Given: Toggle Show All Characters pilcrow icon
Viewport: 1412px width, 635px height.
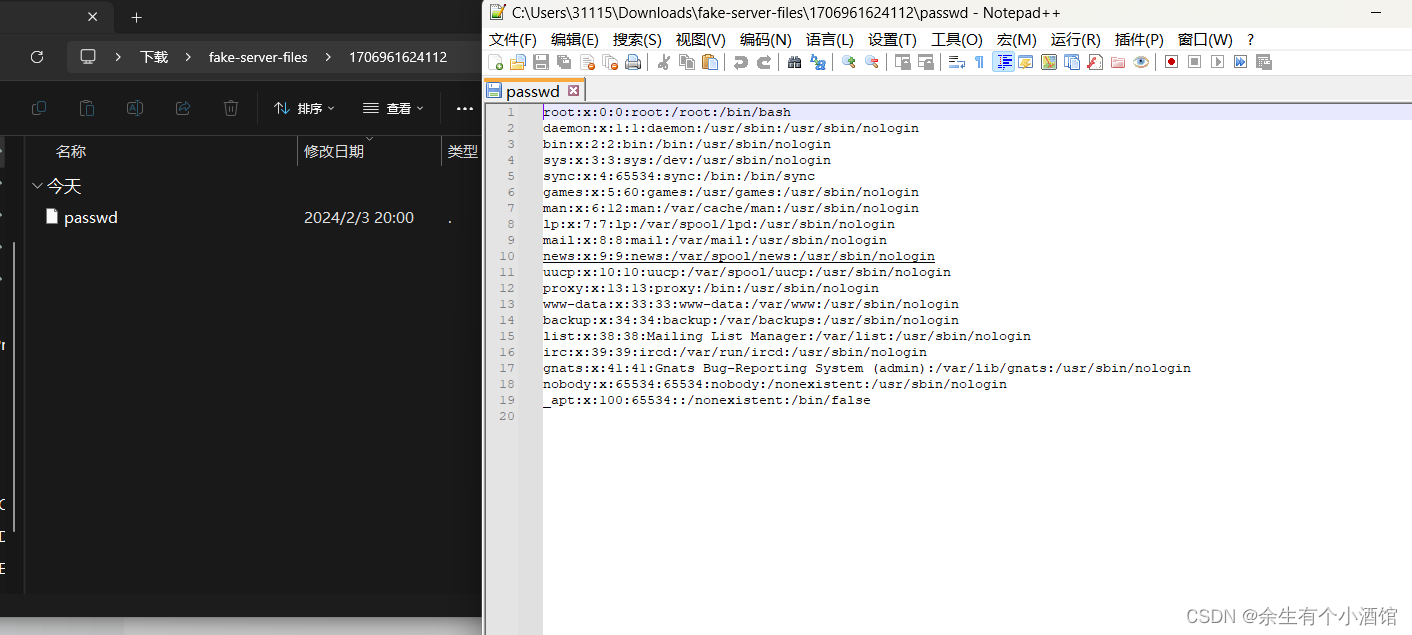Looking at the screenshot, I should click(x=980, y=62).
